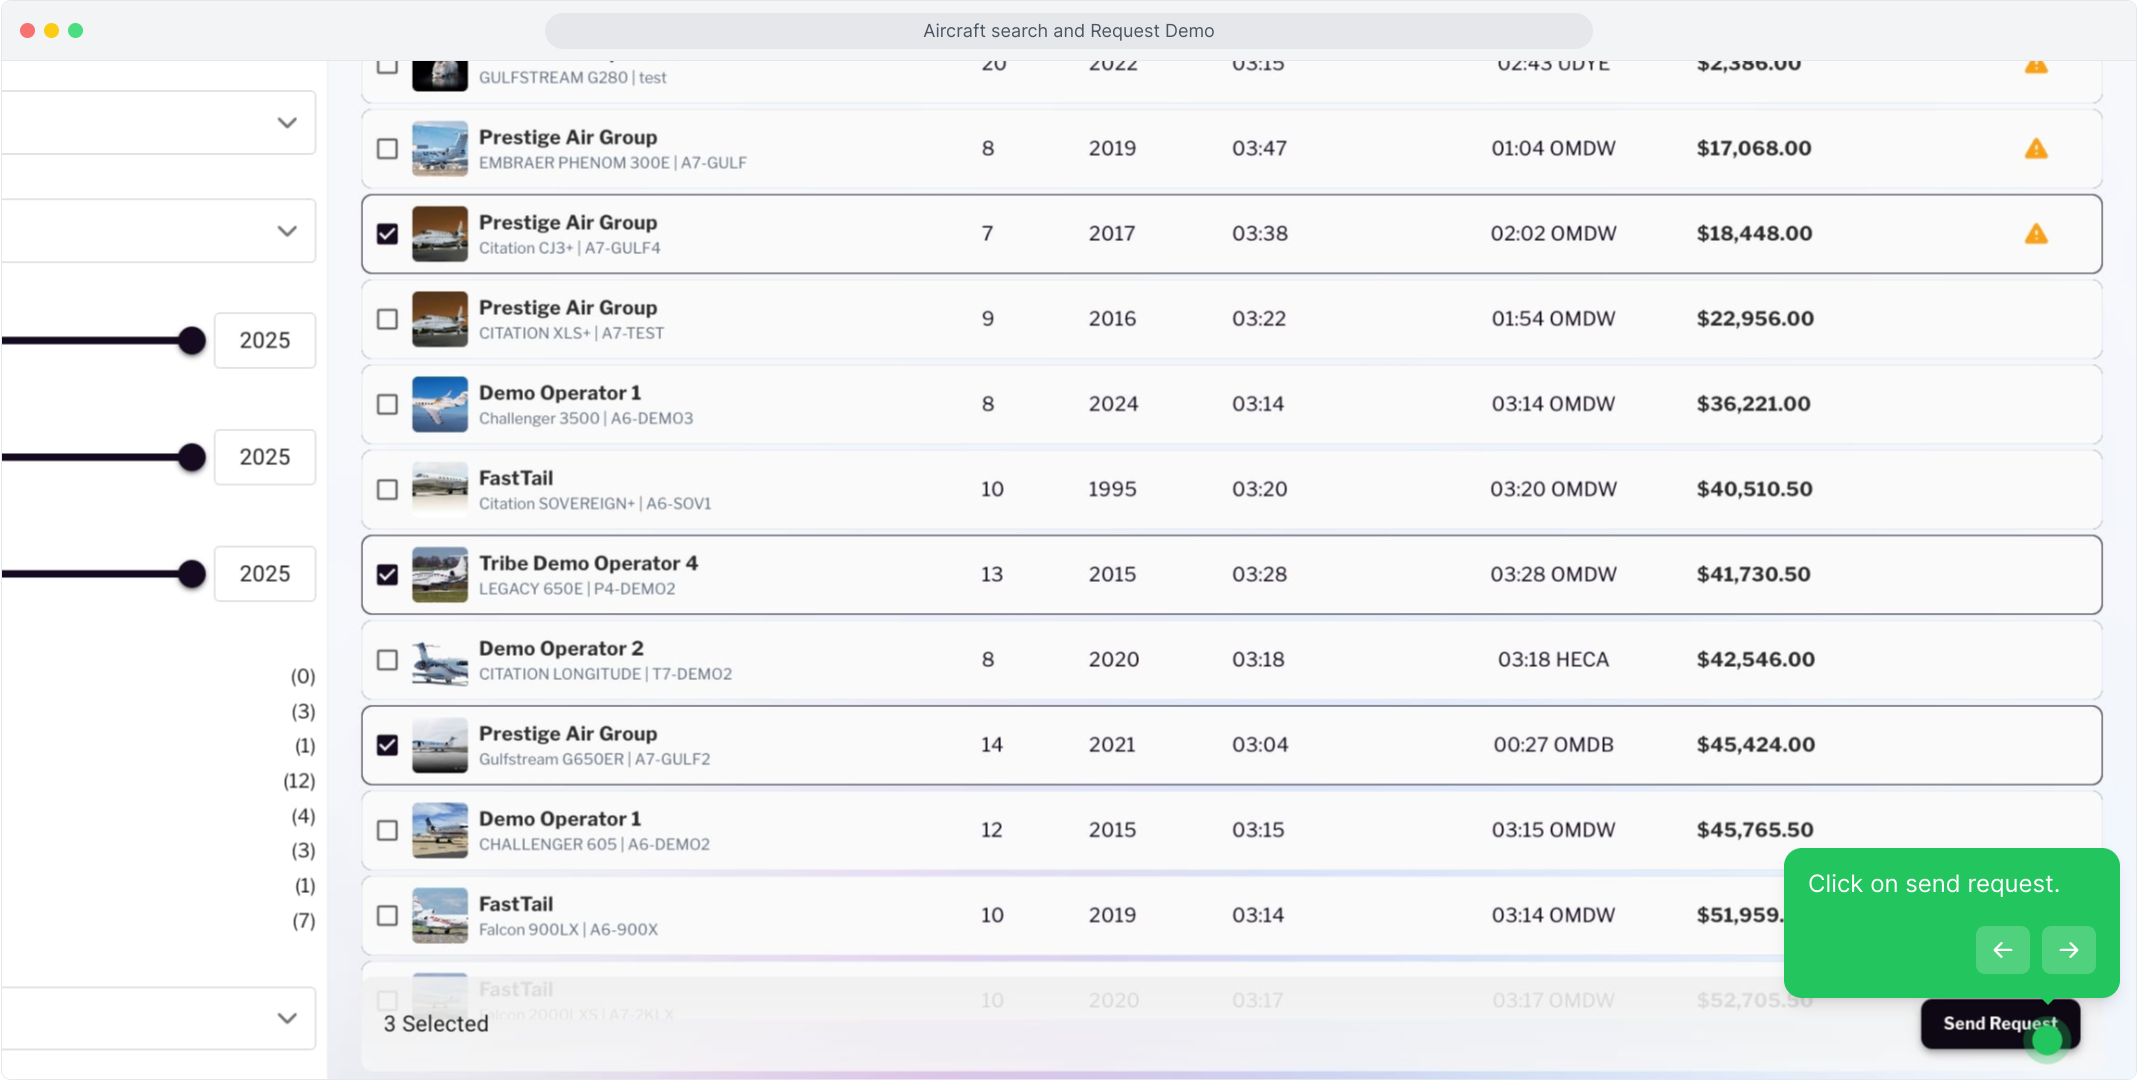Click warning icon on Embraer Phenom 300E row
This screenshot has width=2138, height=1080.
2036,149
